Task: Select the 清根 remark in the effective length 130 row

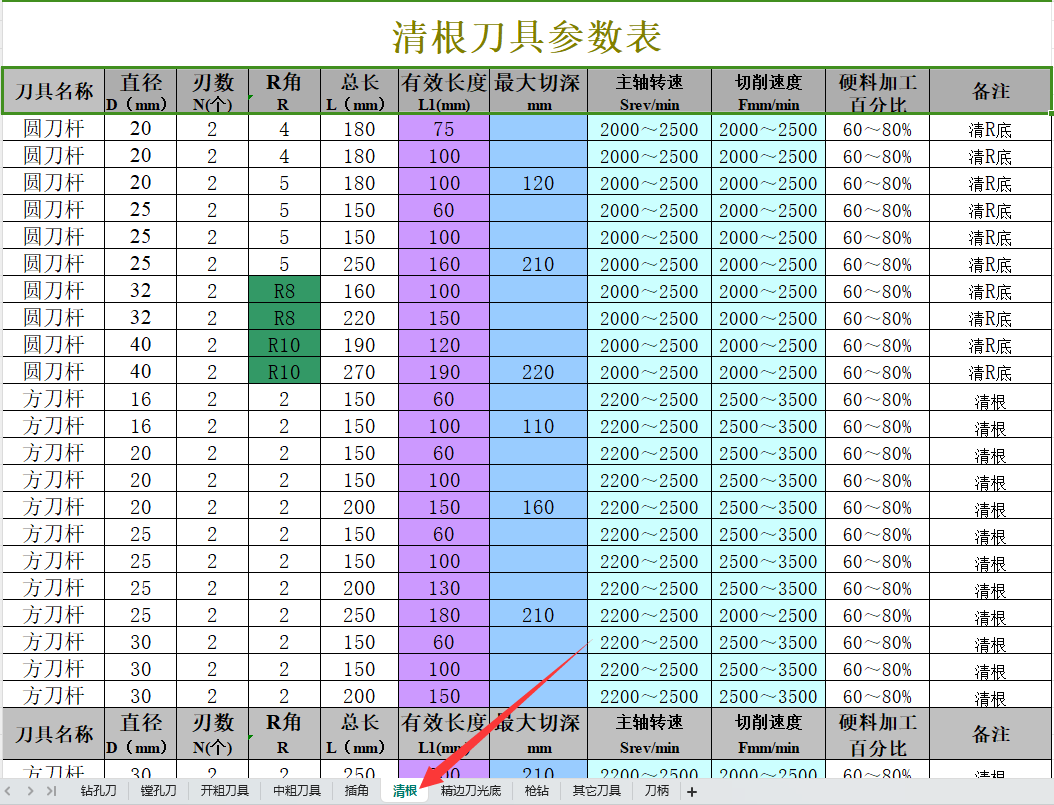Action: [990, 587]
